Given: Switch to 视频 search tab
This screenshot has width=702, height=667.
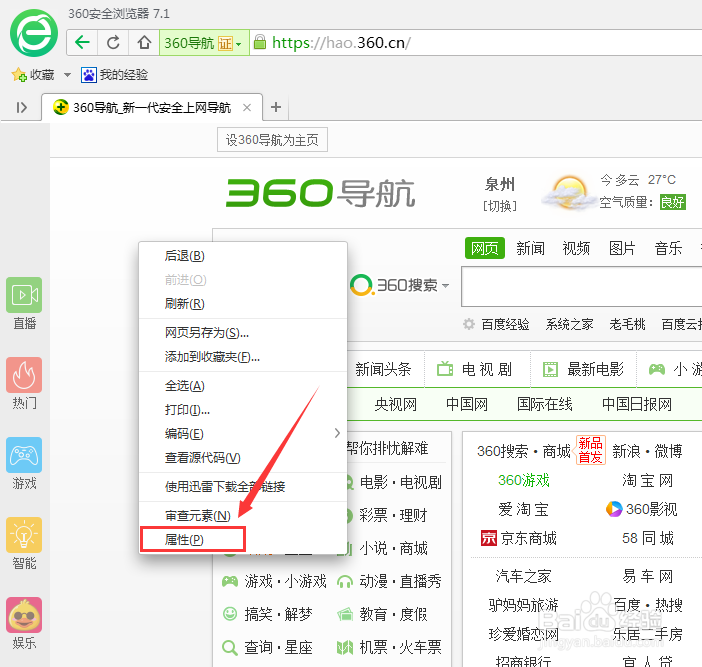Looking at the screenshot, I should coord(576,248).
